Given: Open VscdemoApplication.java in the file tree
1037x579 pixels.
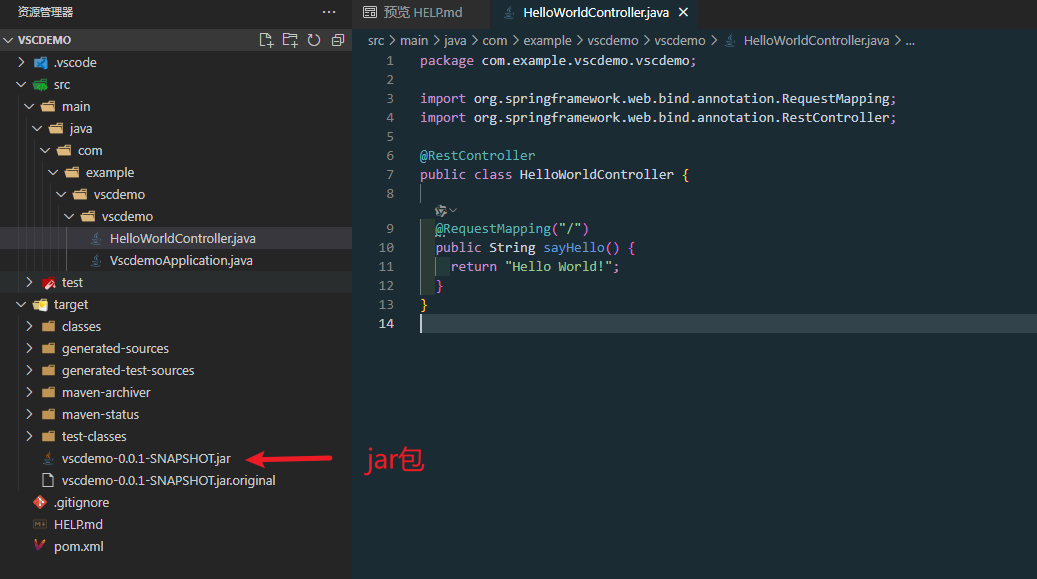Looking at the screenshot, I should click(x=181, y=260).
